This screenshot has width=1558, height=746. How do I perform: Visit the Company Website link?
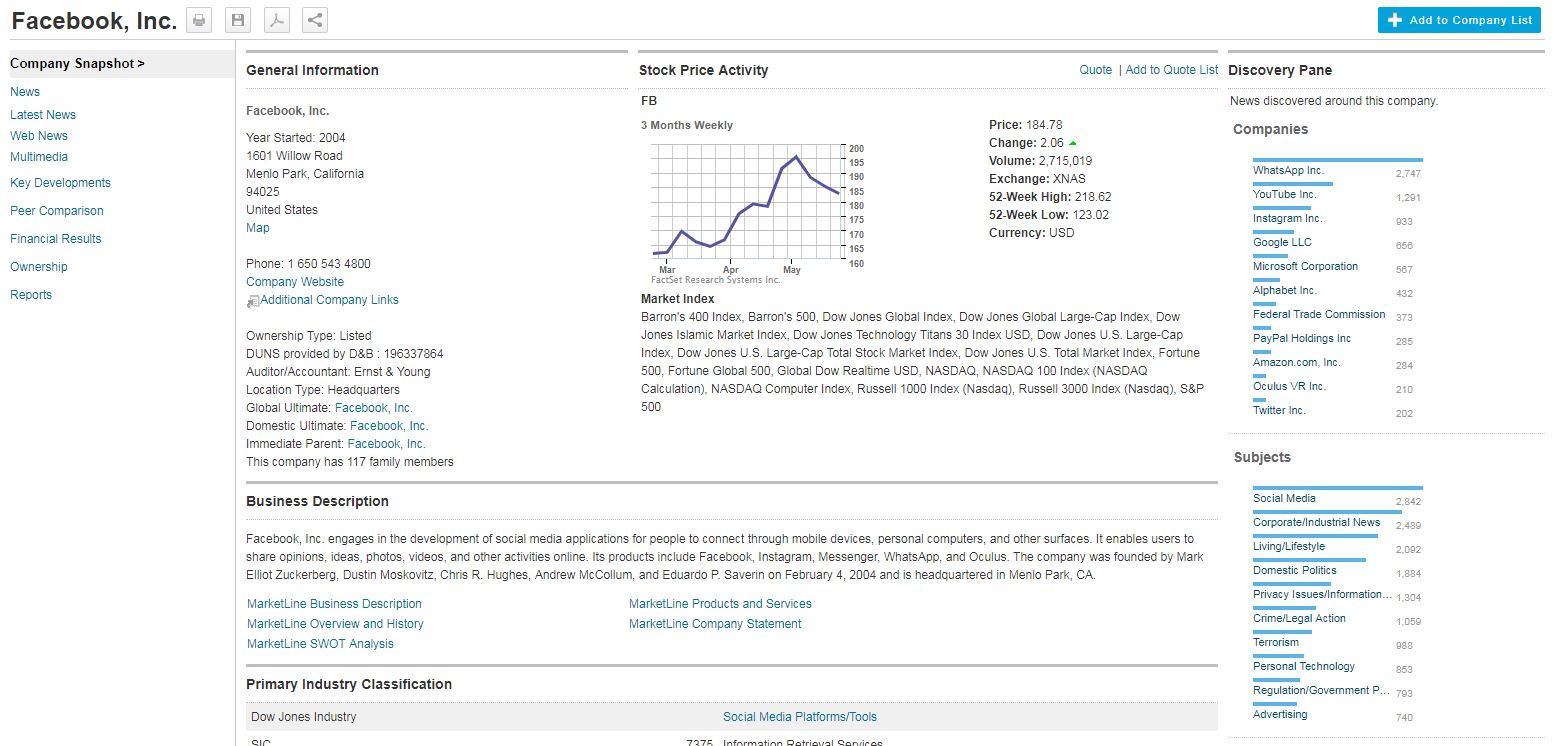295,282
